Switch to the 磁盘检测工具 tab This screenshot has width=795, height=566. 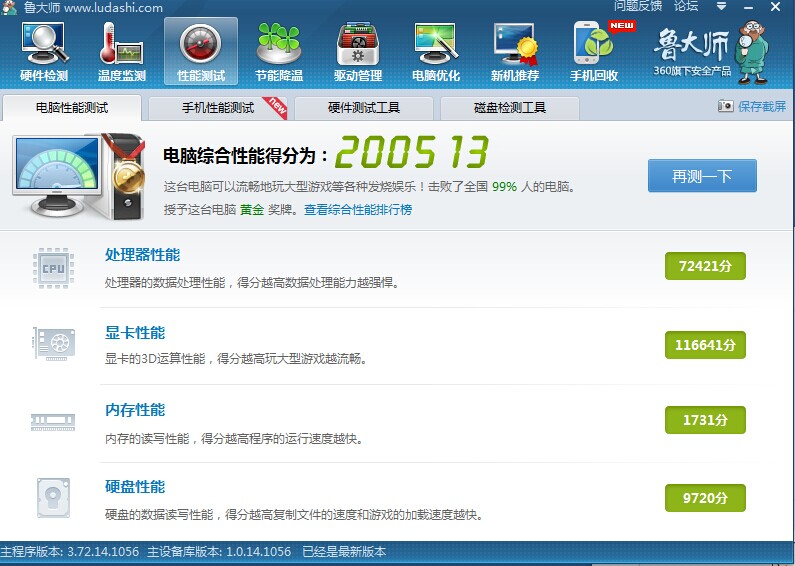coord(510,108)
